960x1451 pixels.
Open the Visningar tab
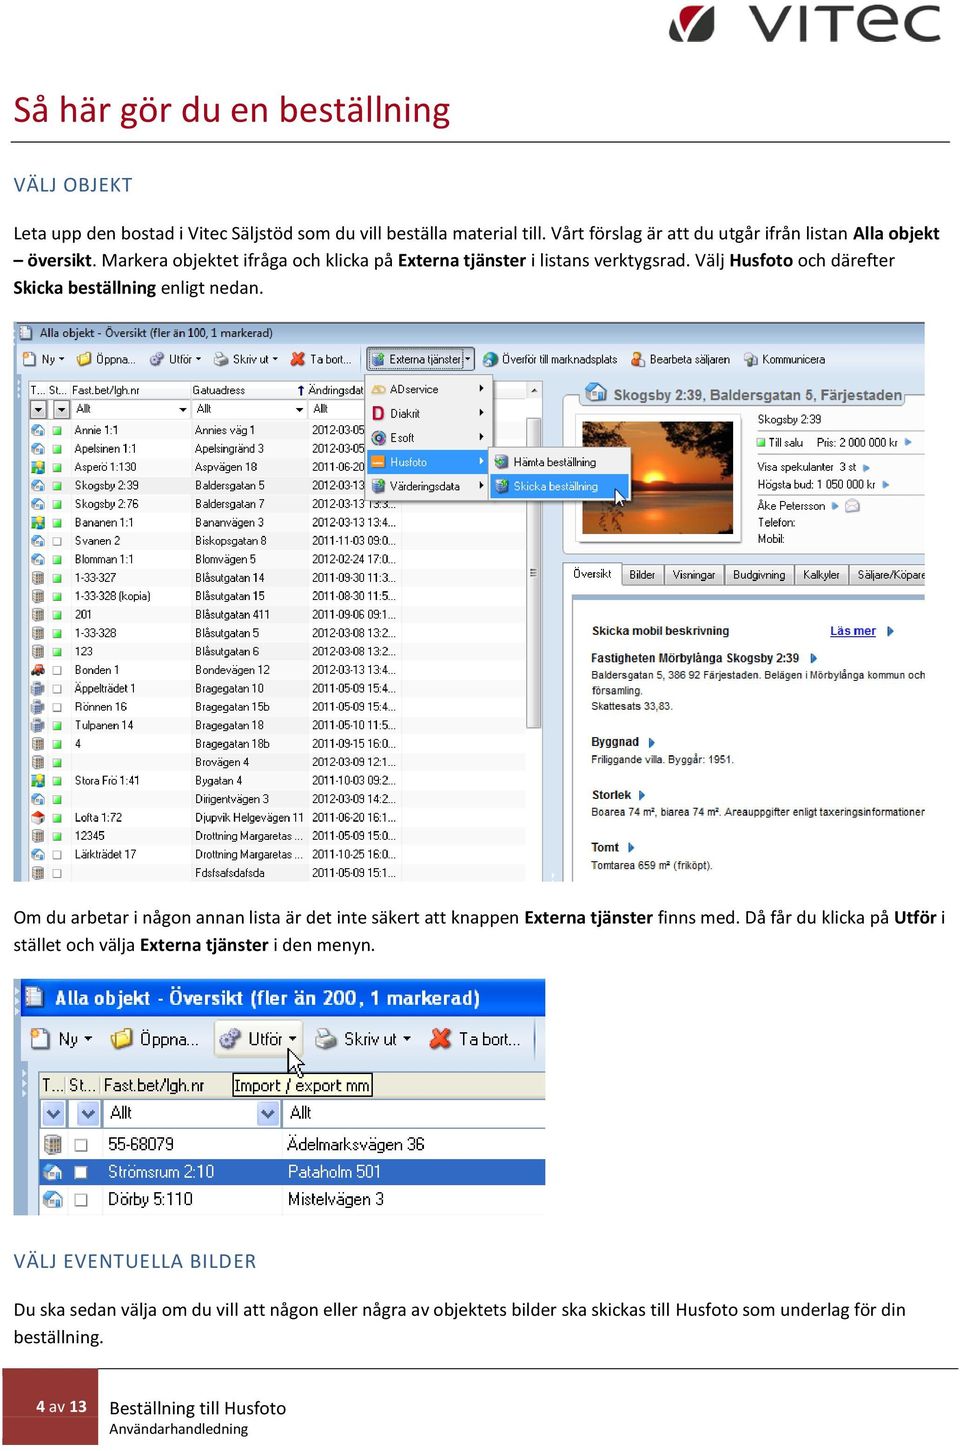click(x=694, y=575)
